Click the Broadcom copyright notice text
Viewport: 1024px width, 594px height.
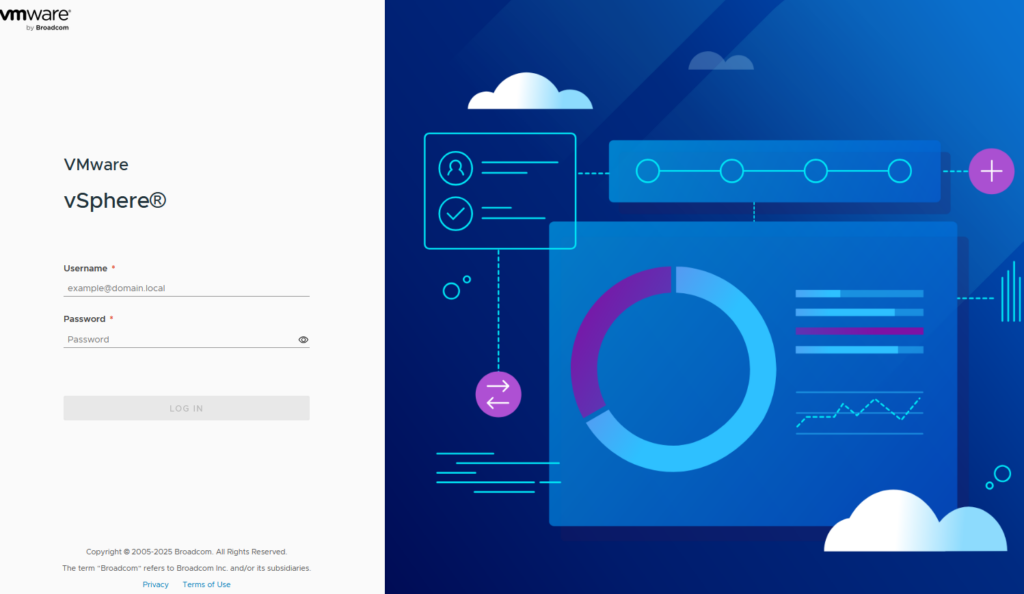pos(186,551)
